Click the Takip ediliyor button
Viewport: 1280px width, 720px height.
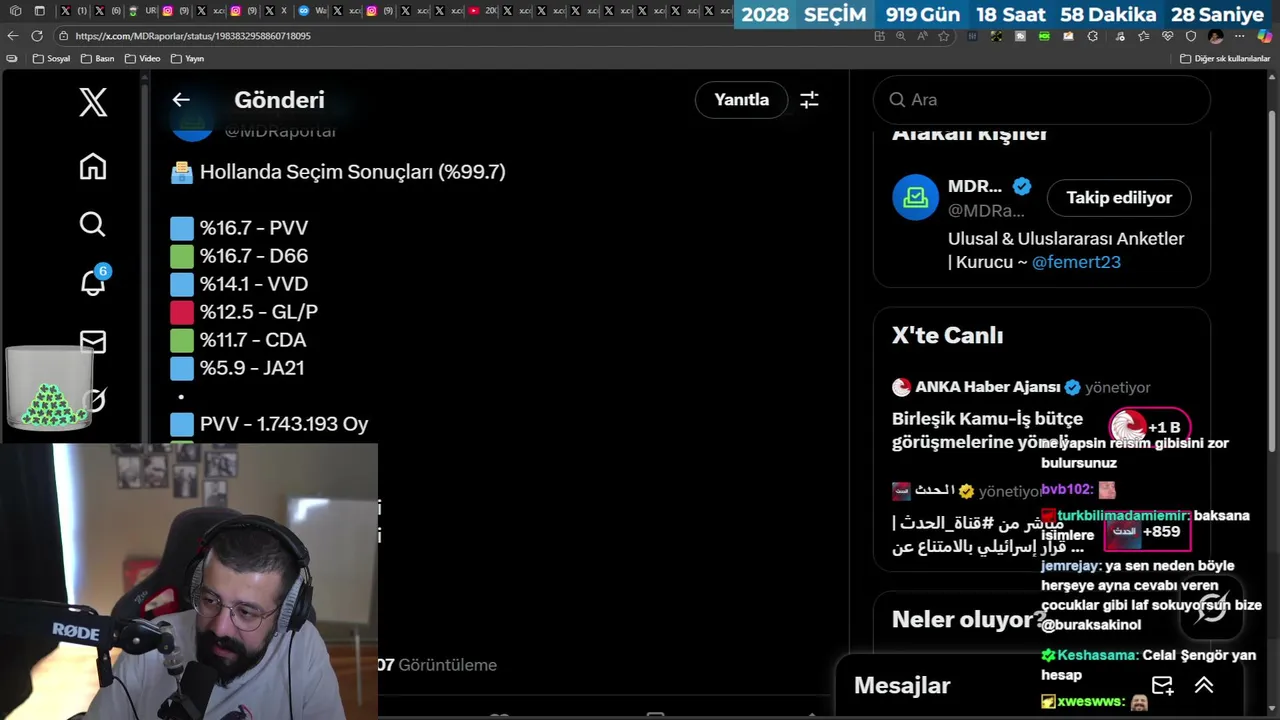click(x=1119, y=198)
